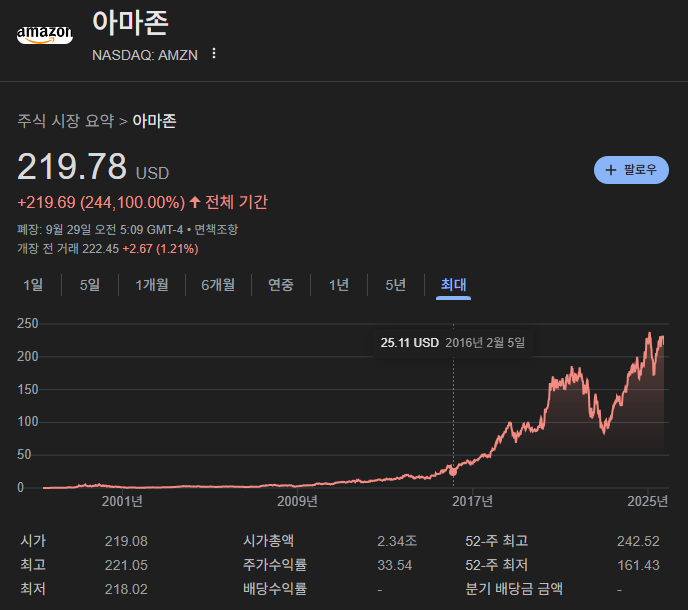Click the chart data point marker

453,472
